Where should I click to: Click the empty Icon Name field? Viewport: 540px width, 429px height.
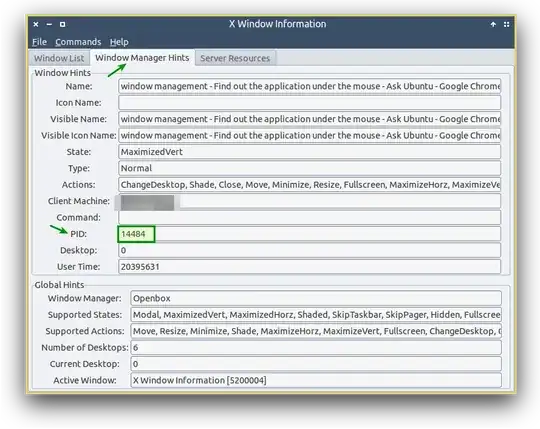point(309,103)
